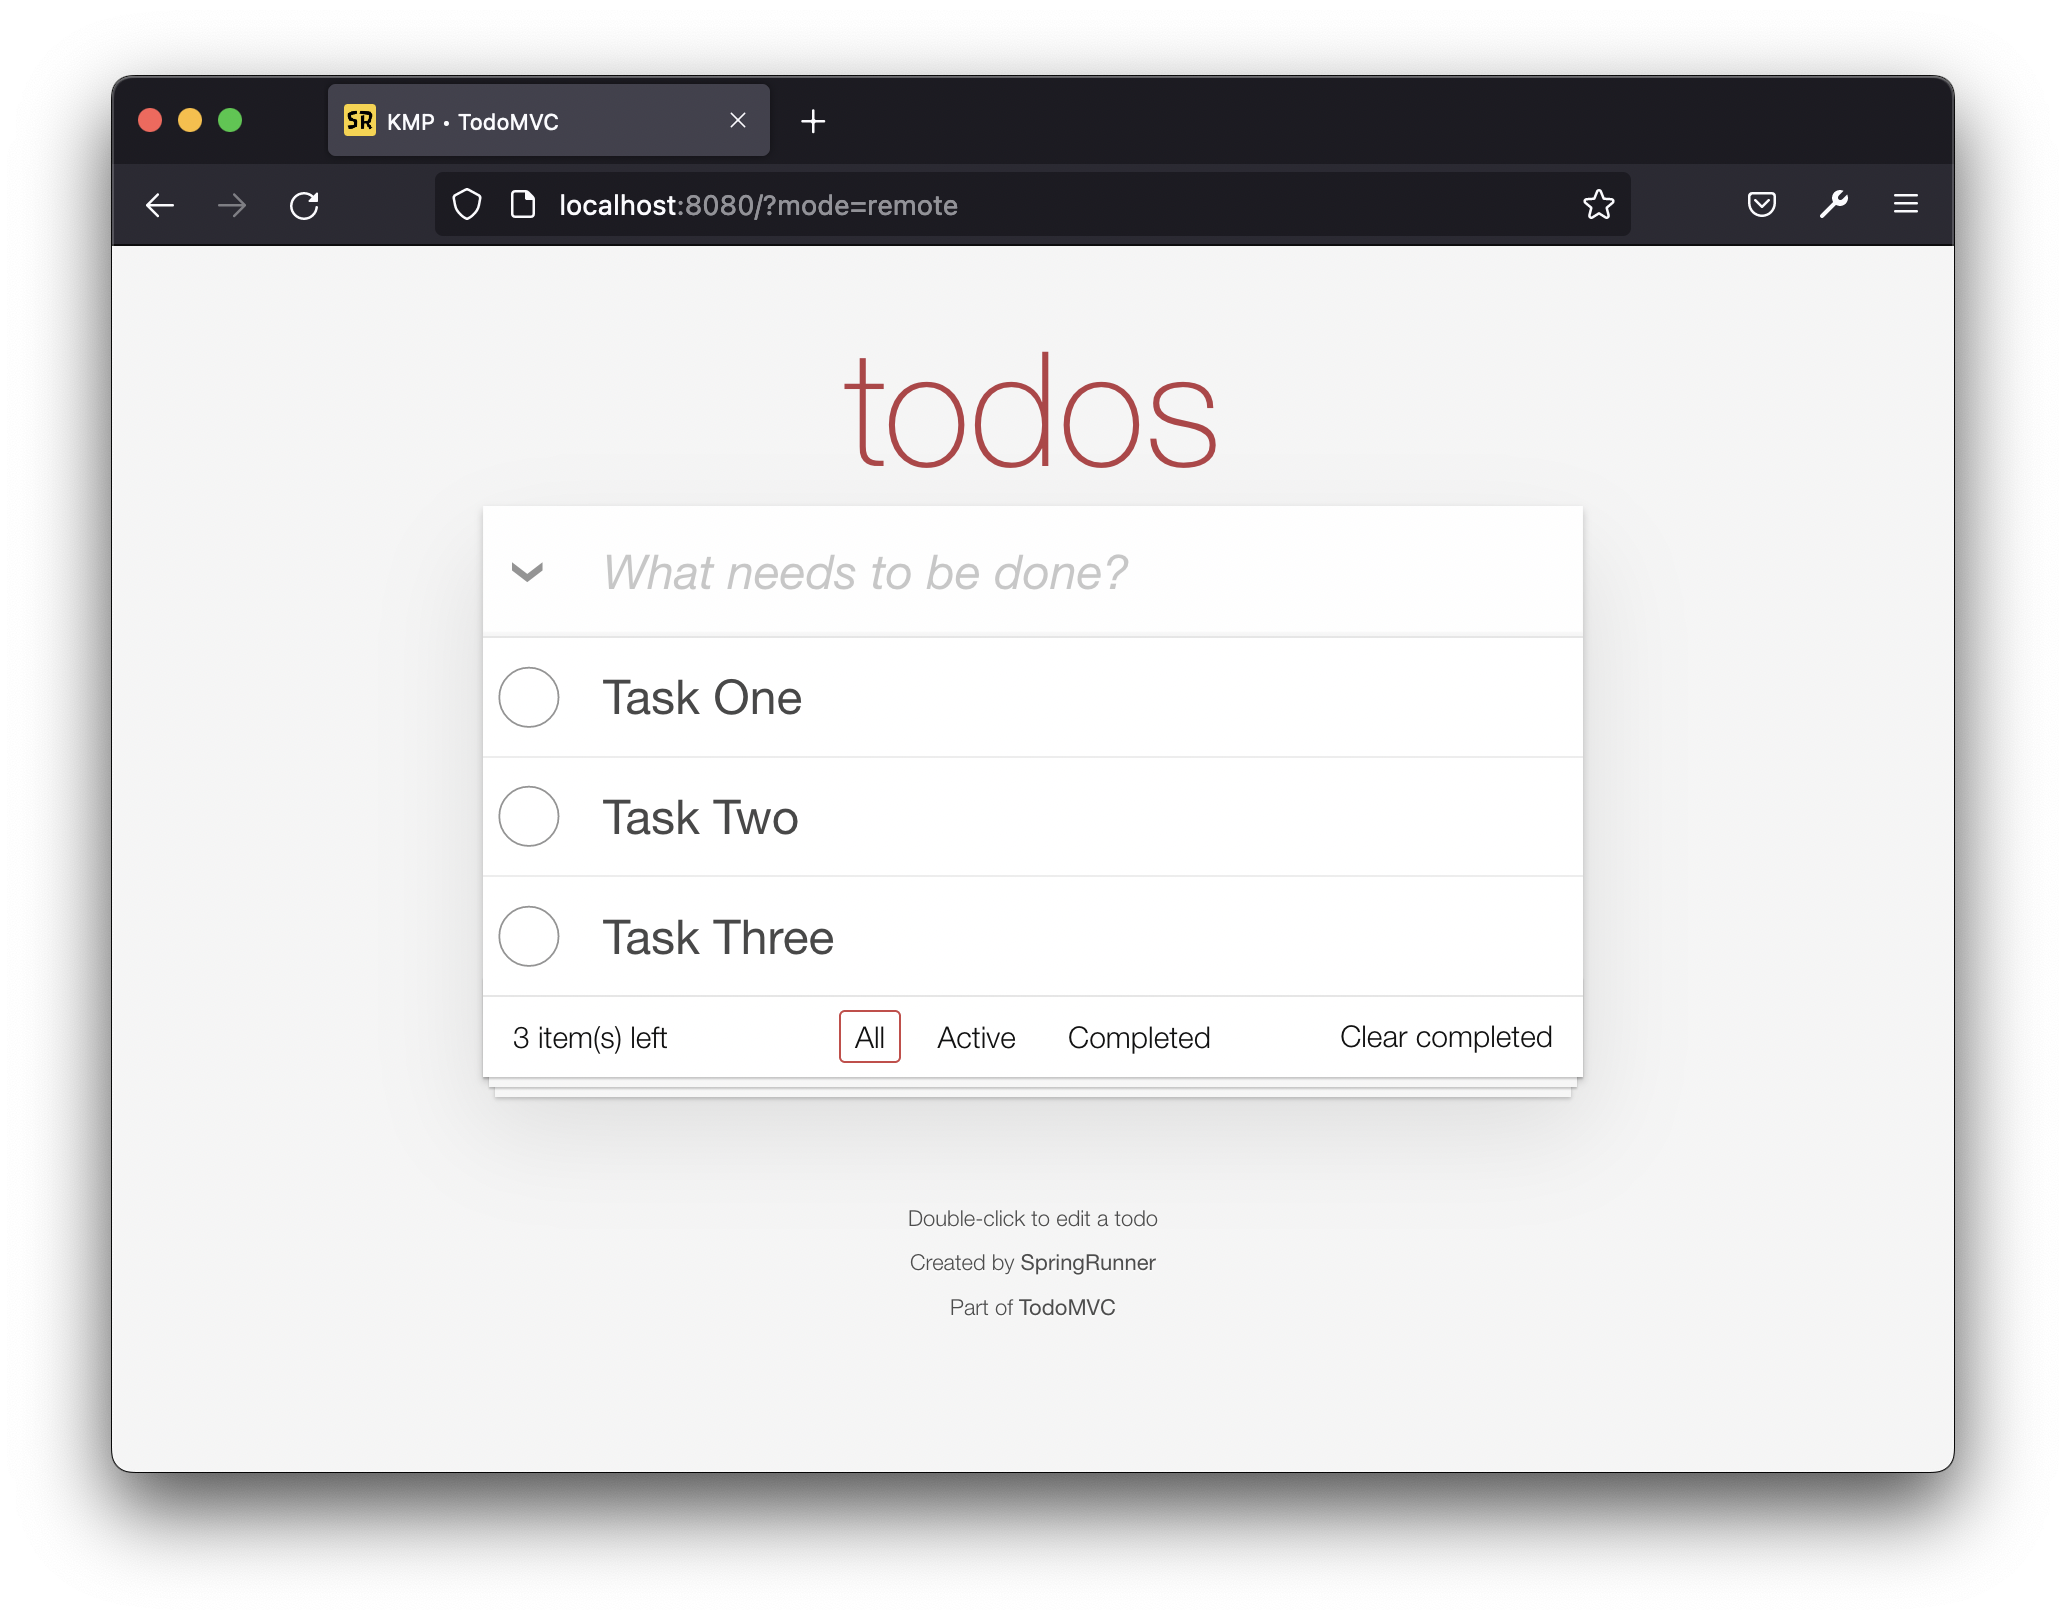
Task: Click Clear completed button
Action: (1445, 1037)
